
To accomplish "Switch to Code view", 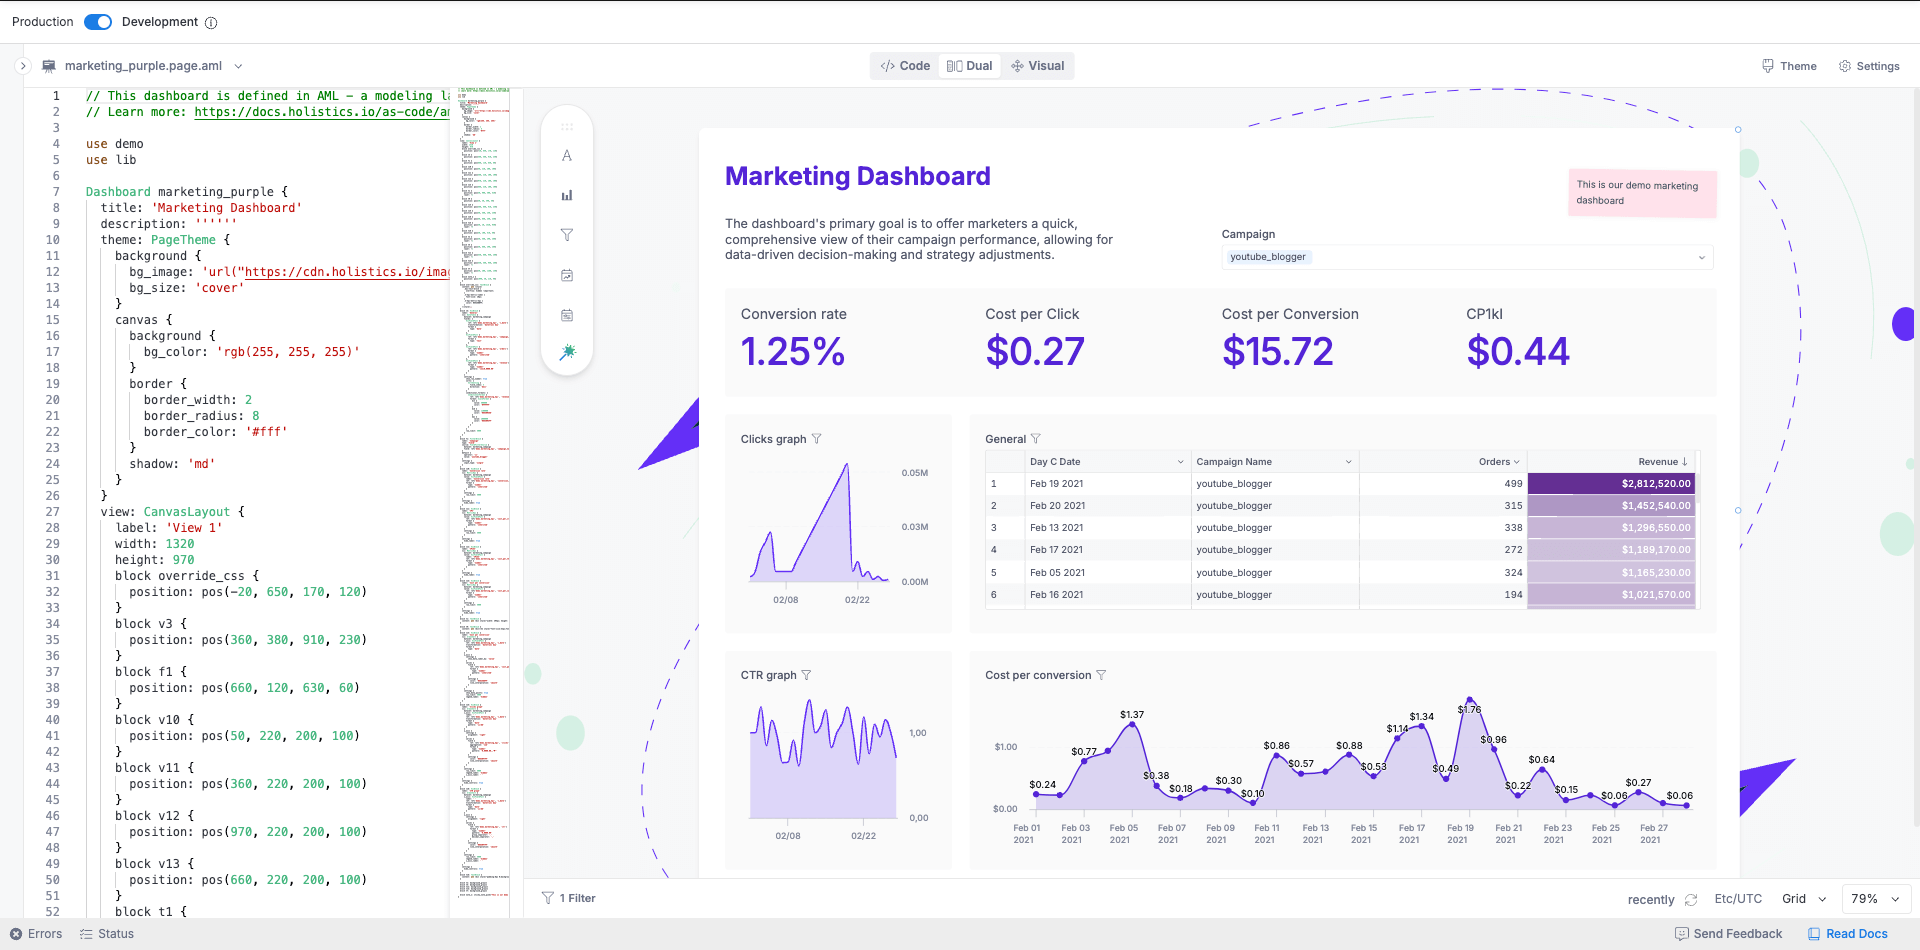I will pos(905,66).
